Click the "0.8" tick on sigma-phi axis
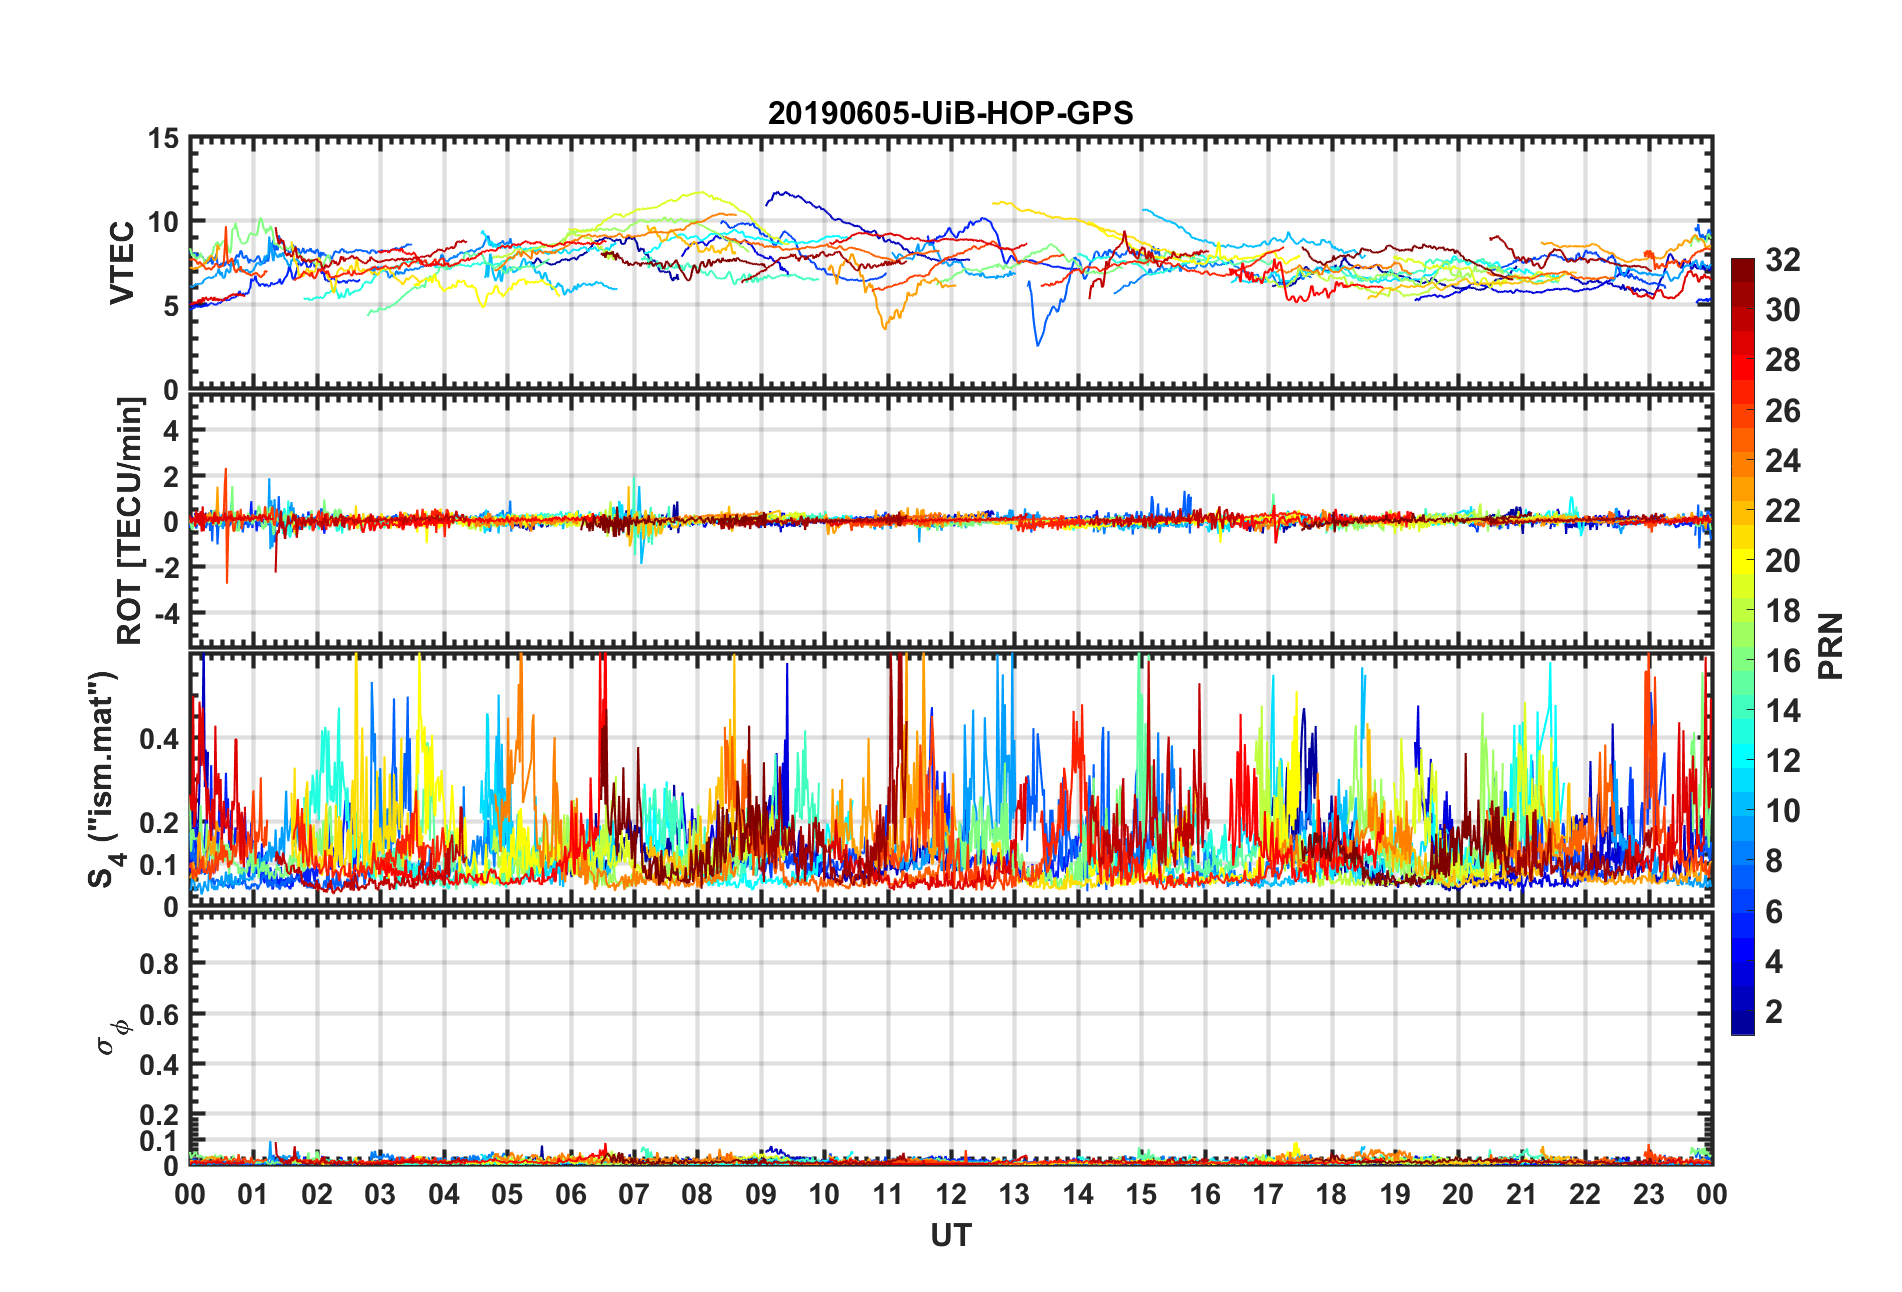The image size is (1902, 1292). pos(160,964)
